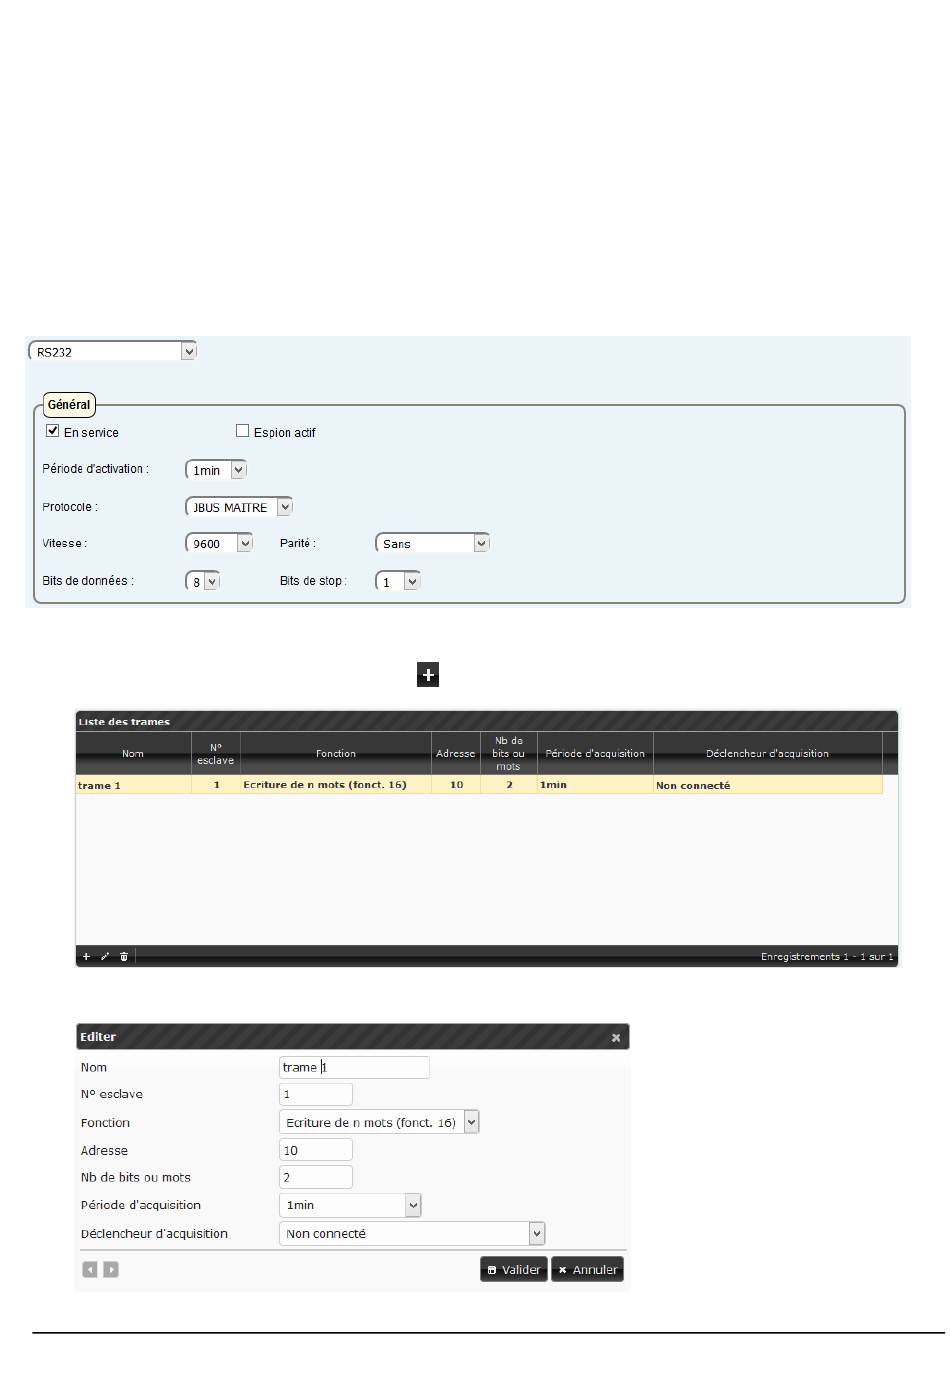
Task: Click the Annuler button
Action: pos(587,1270)
